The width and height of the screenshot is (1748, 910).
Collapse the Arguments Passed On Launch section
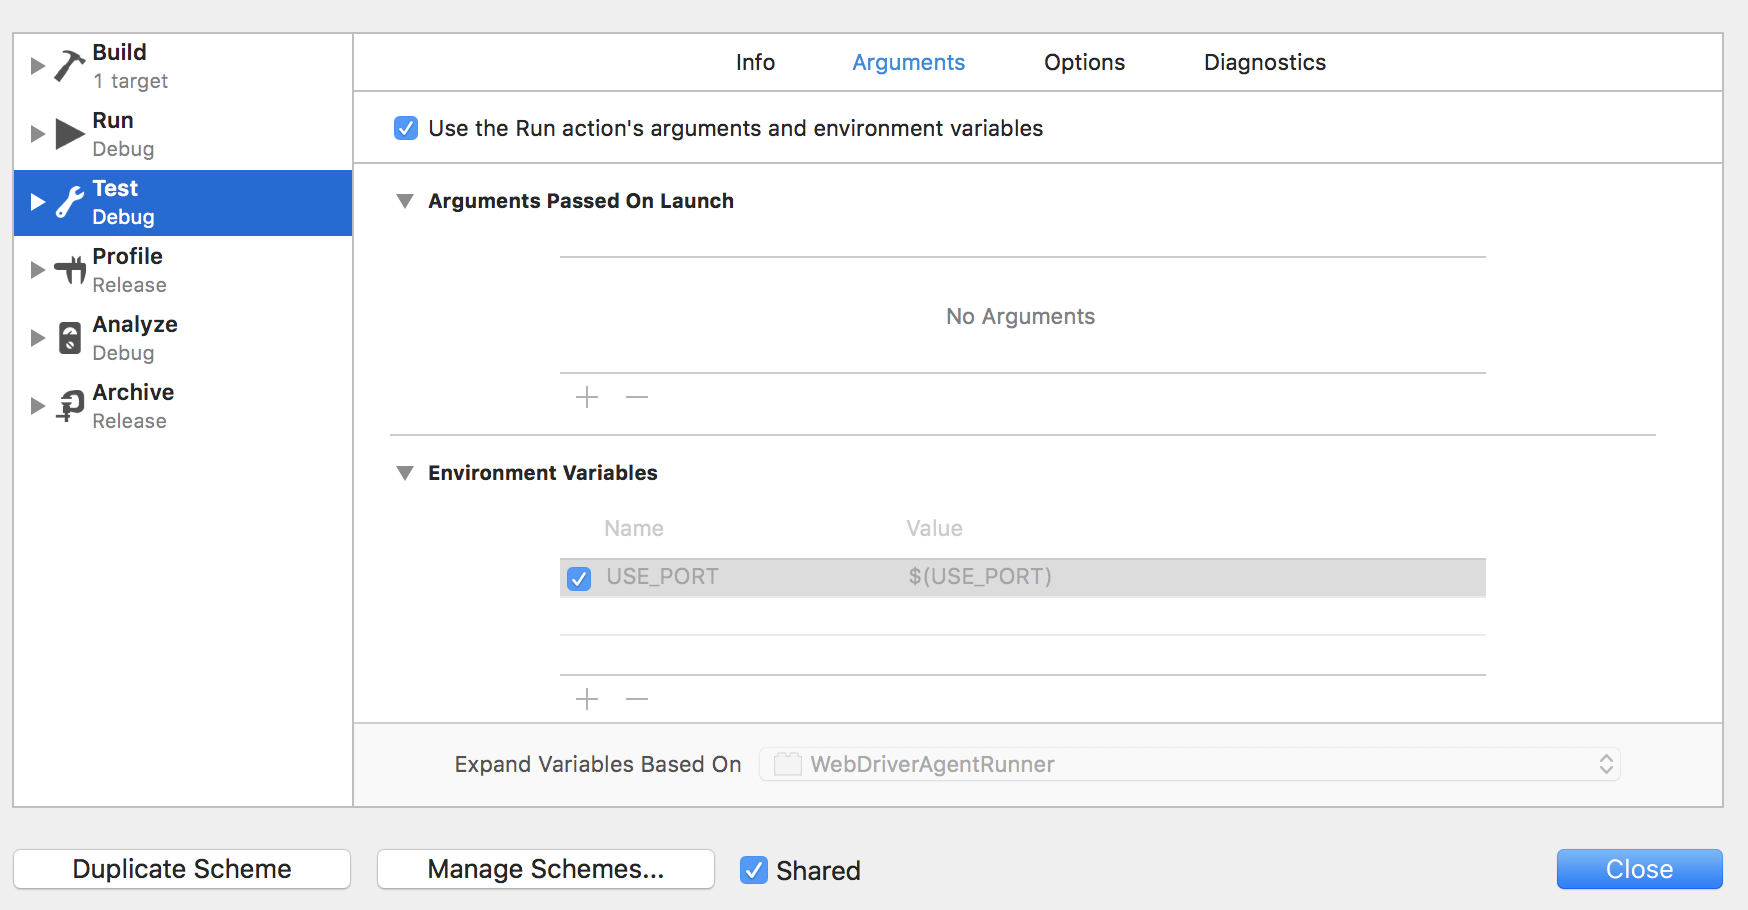(x=405, y=201)
